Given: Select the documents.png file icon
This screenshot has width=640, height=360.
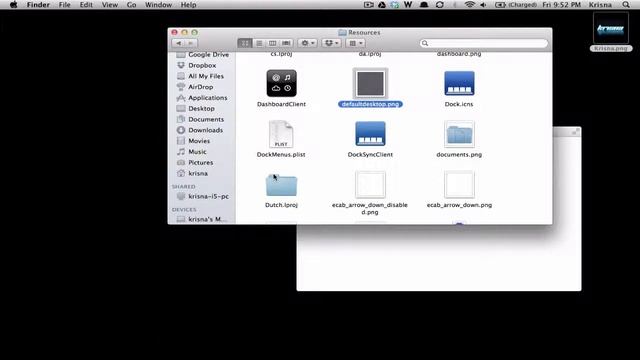Looking at the screenshot, I should pos(459,134).
